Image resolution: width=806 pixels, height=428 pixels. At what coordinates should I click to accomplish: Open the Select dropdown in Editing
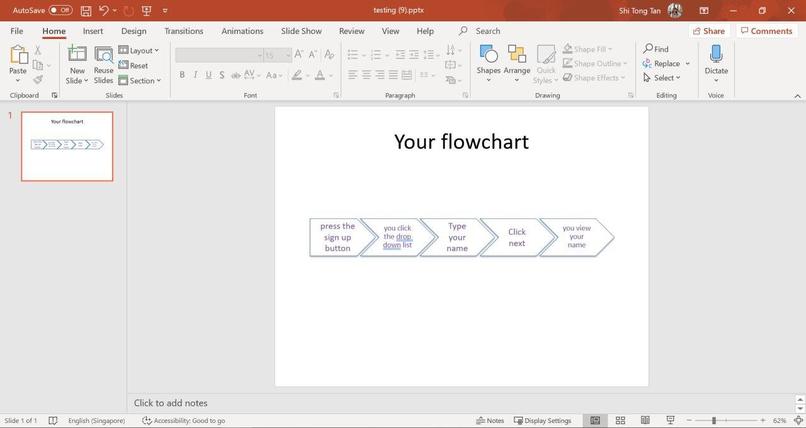click(662, 78)
